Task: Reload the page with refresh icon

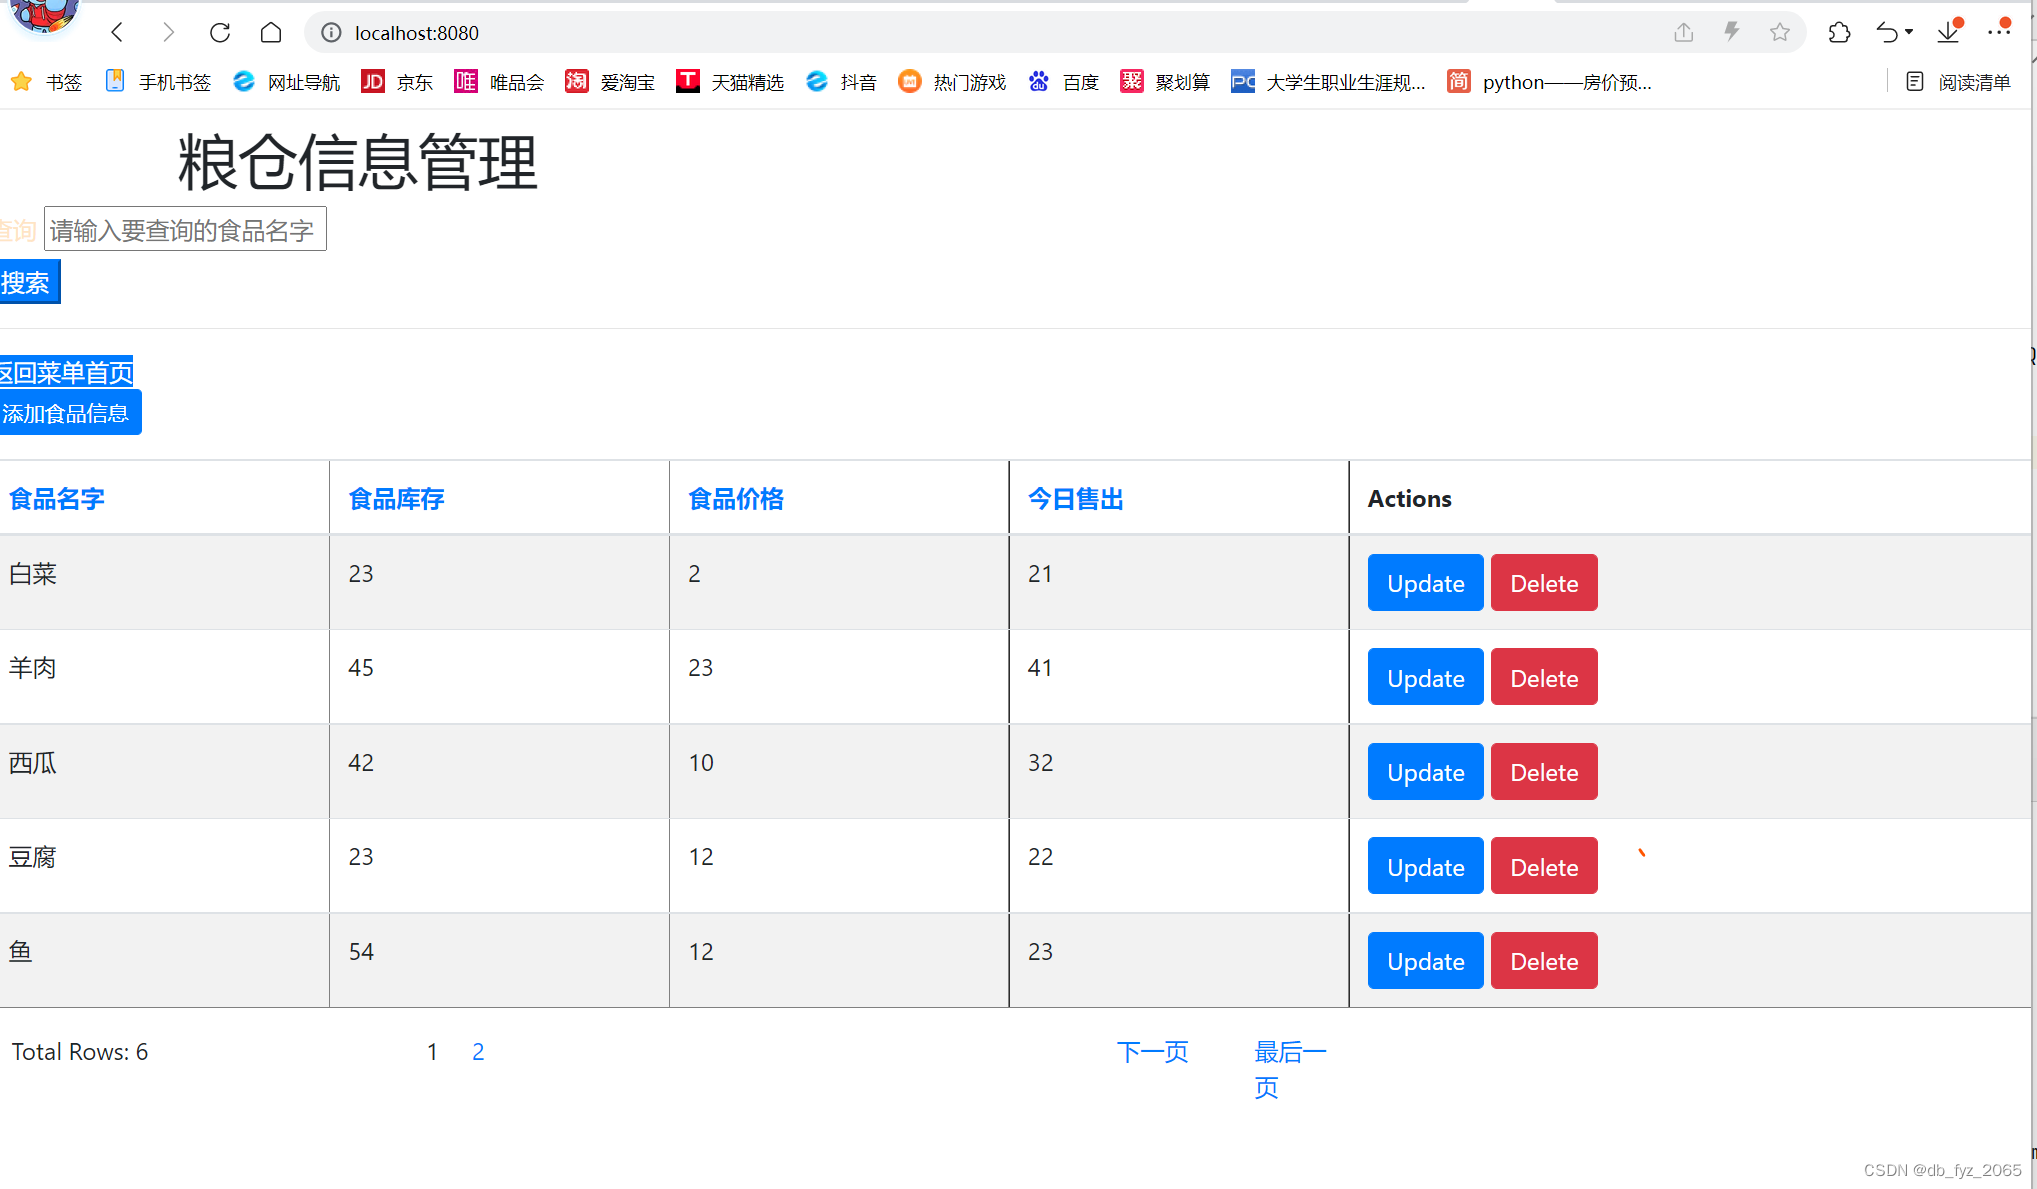Action: tap(220, 33)
